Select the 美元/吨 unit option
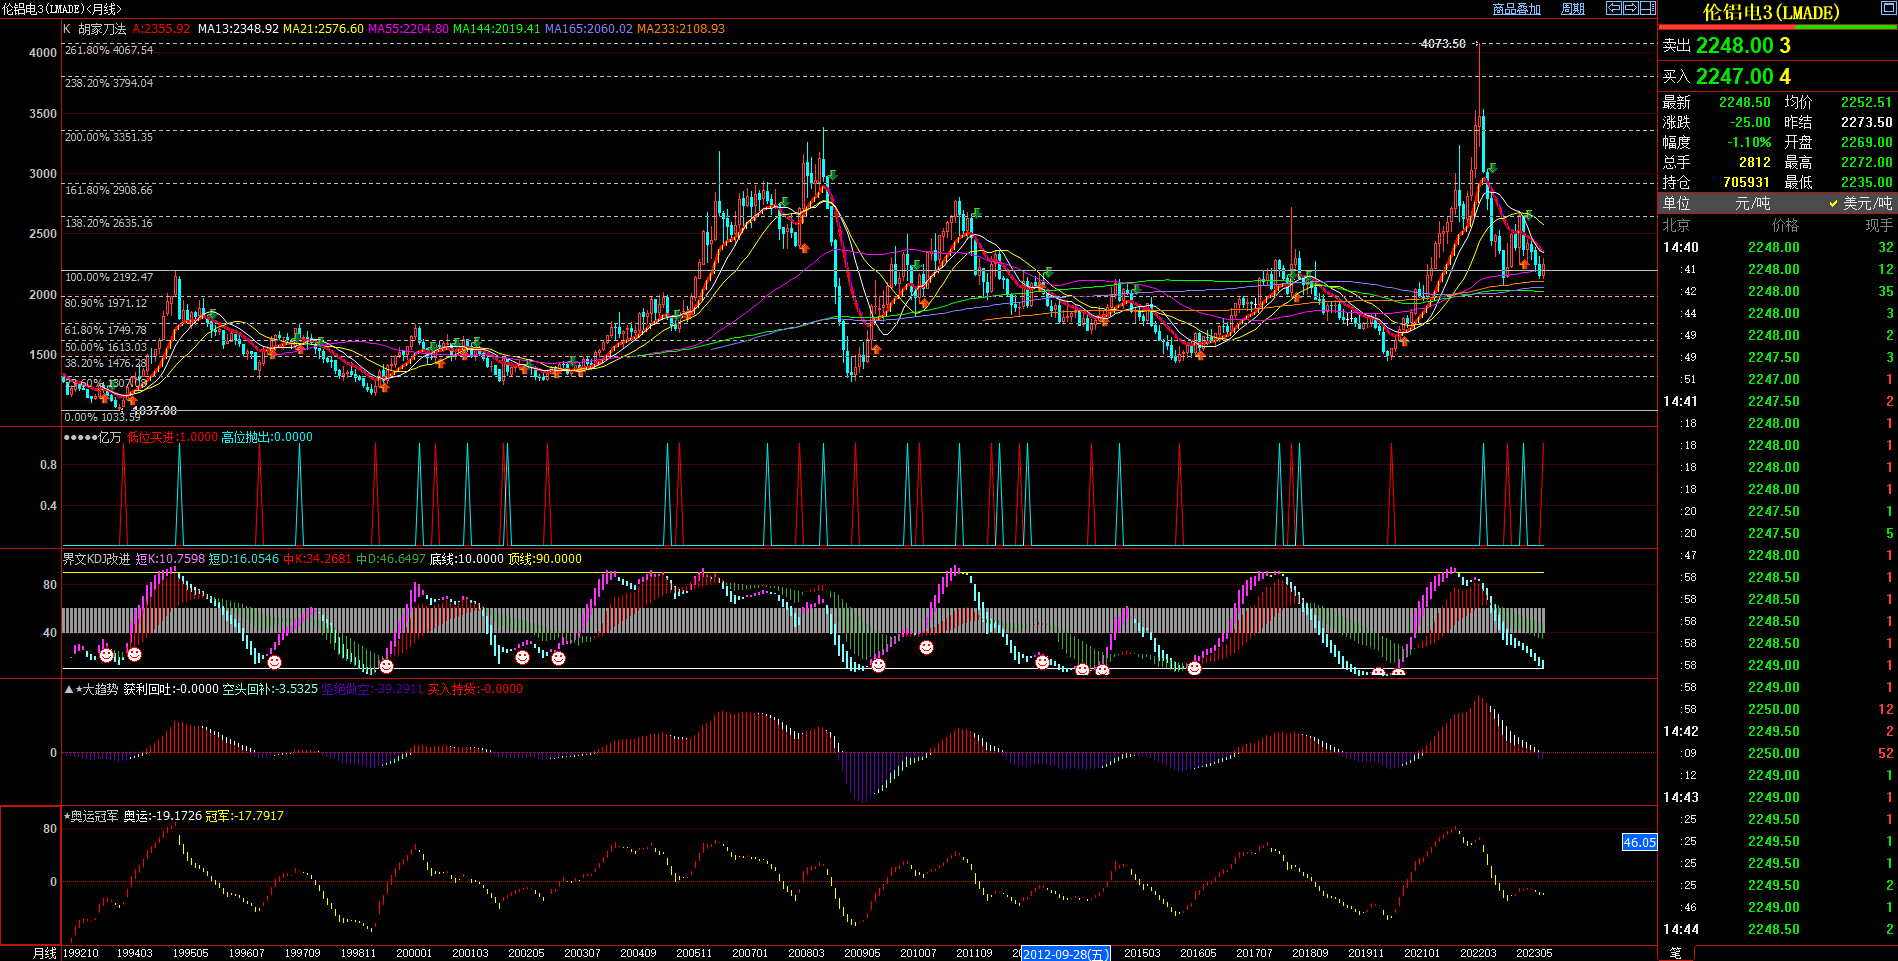This screenshot has height=961, width=1898. click(x=1866, y=203)
